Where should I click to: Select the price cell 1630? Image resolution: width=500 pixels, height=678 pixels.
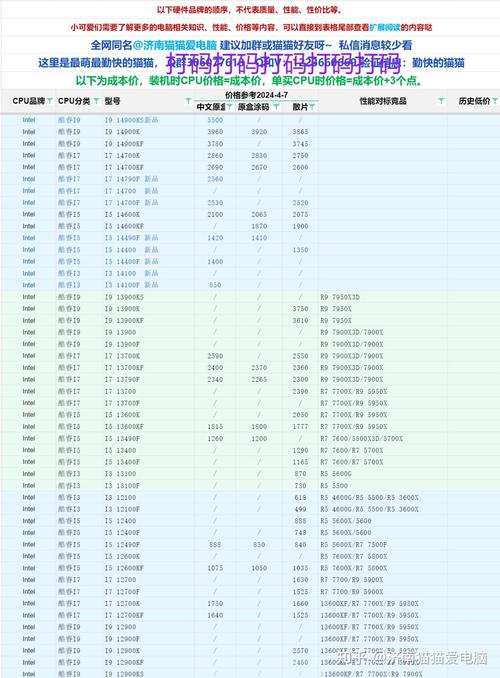click(x=300, y=580)
